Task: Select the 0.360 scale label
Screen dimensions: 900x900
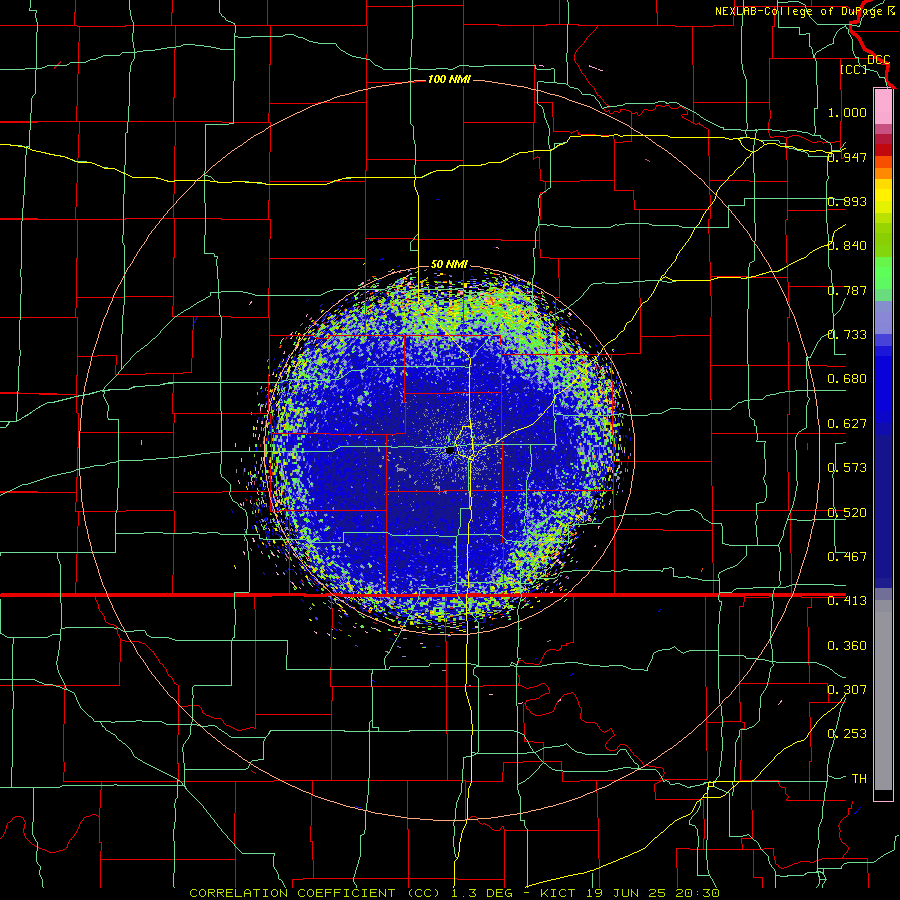Action: click(847, 646)
